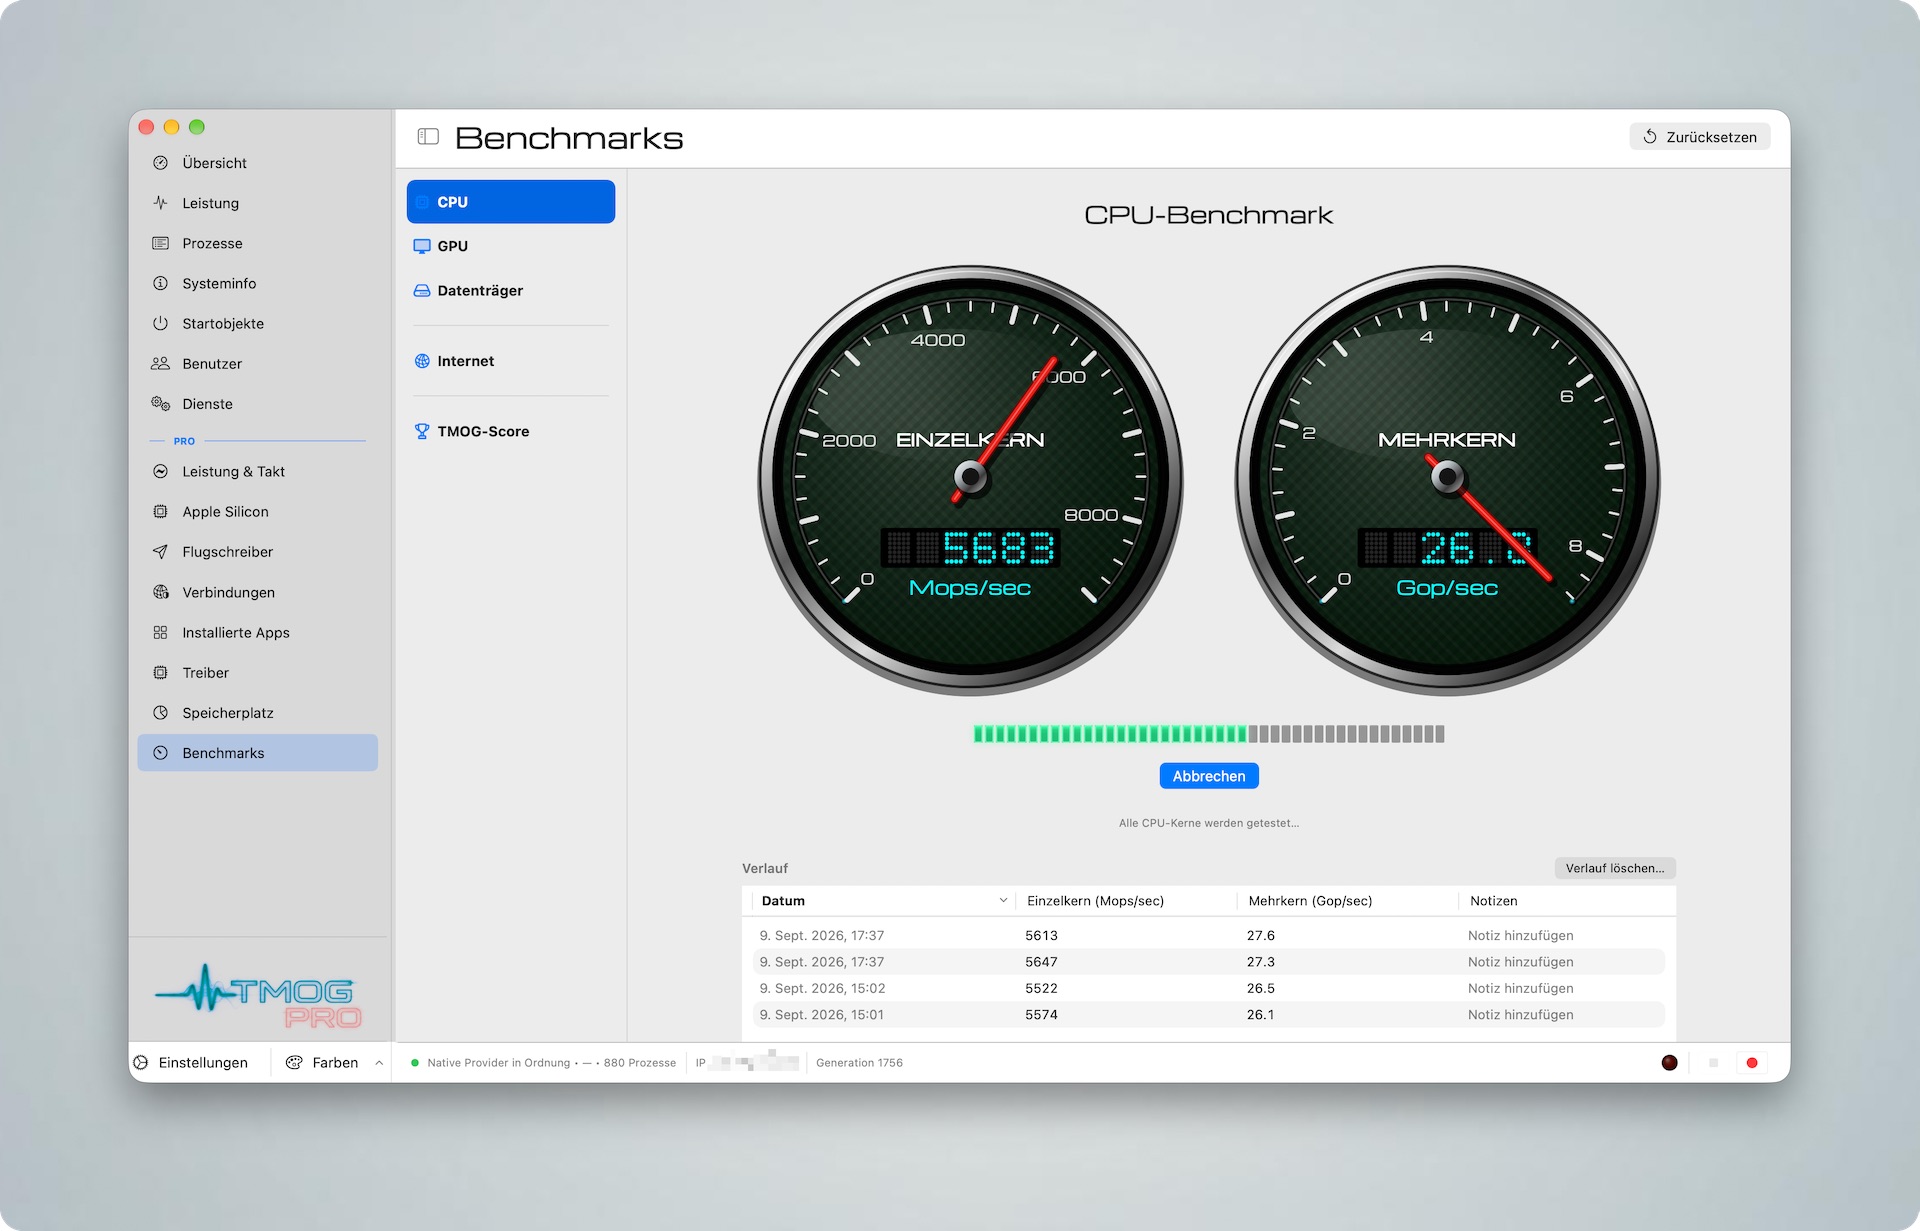Screen dimensions: 1920x1231
Task: Add note to the 5613 result row
Action: [x=1520, y=936]
